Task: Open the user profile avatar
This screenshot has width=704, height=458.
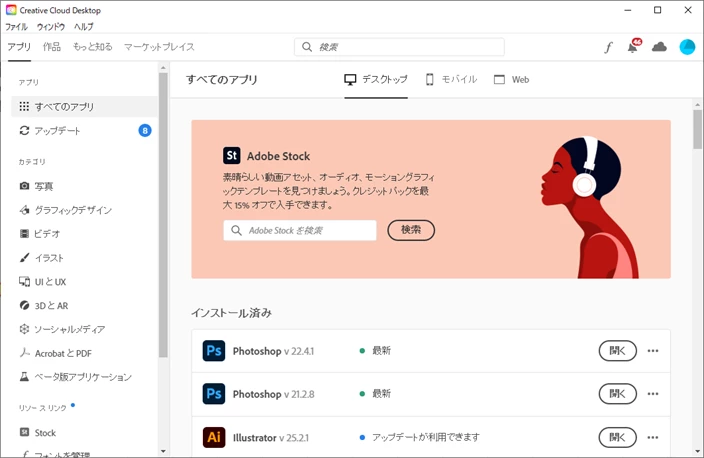Action: point(687,47)
